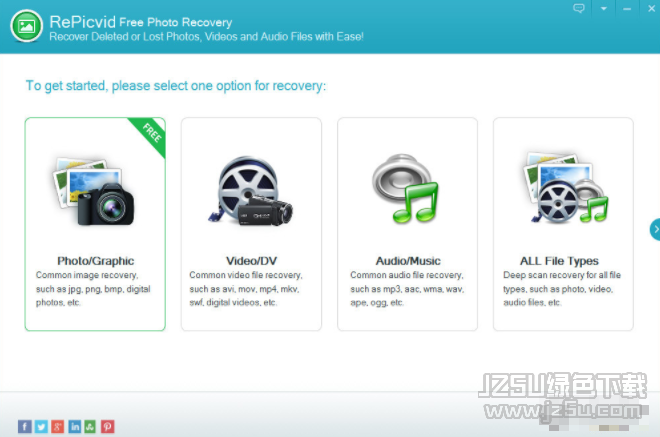The height and width of the screenshot is (437, 660).
Task: Share via the Twitter icon
Action: (x=41, y=426)
